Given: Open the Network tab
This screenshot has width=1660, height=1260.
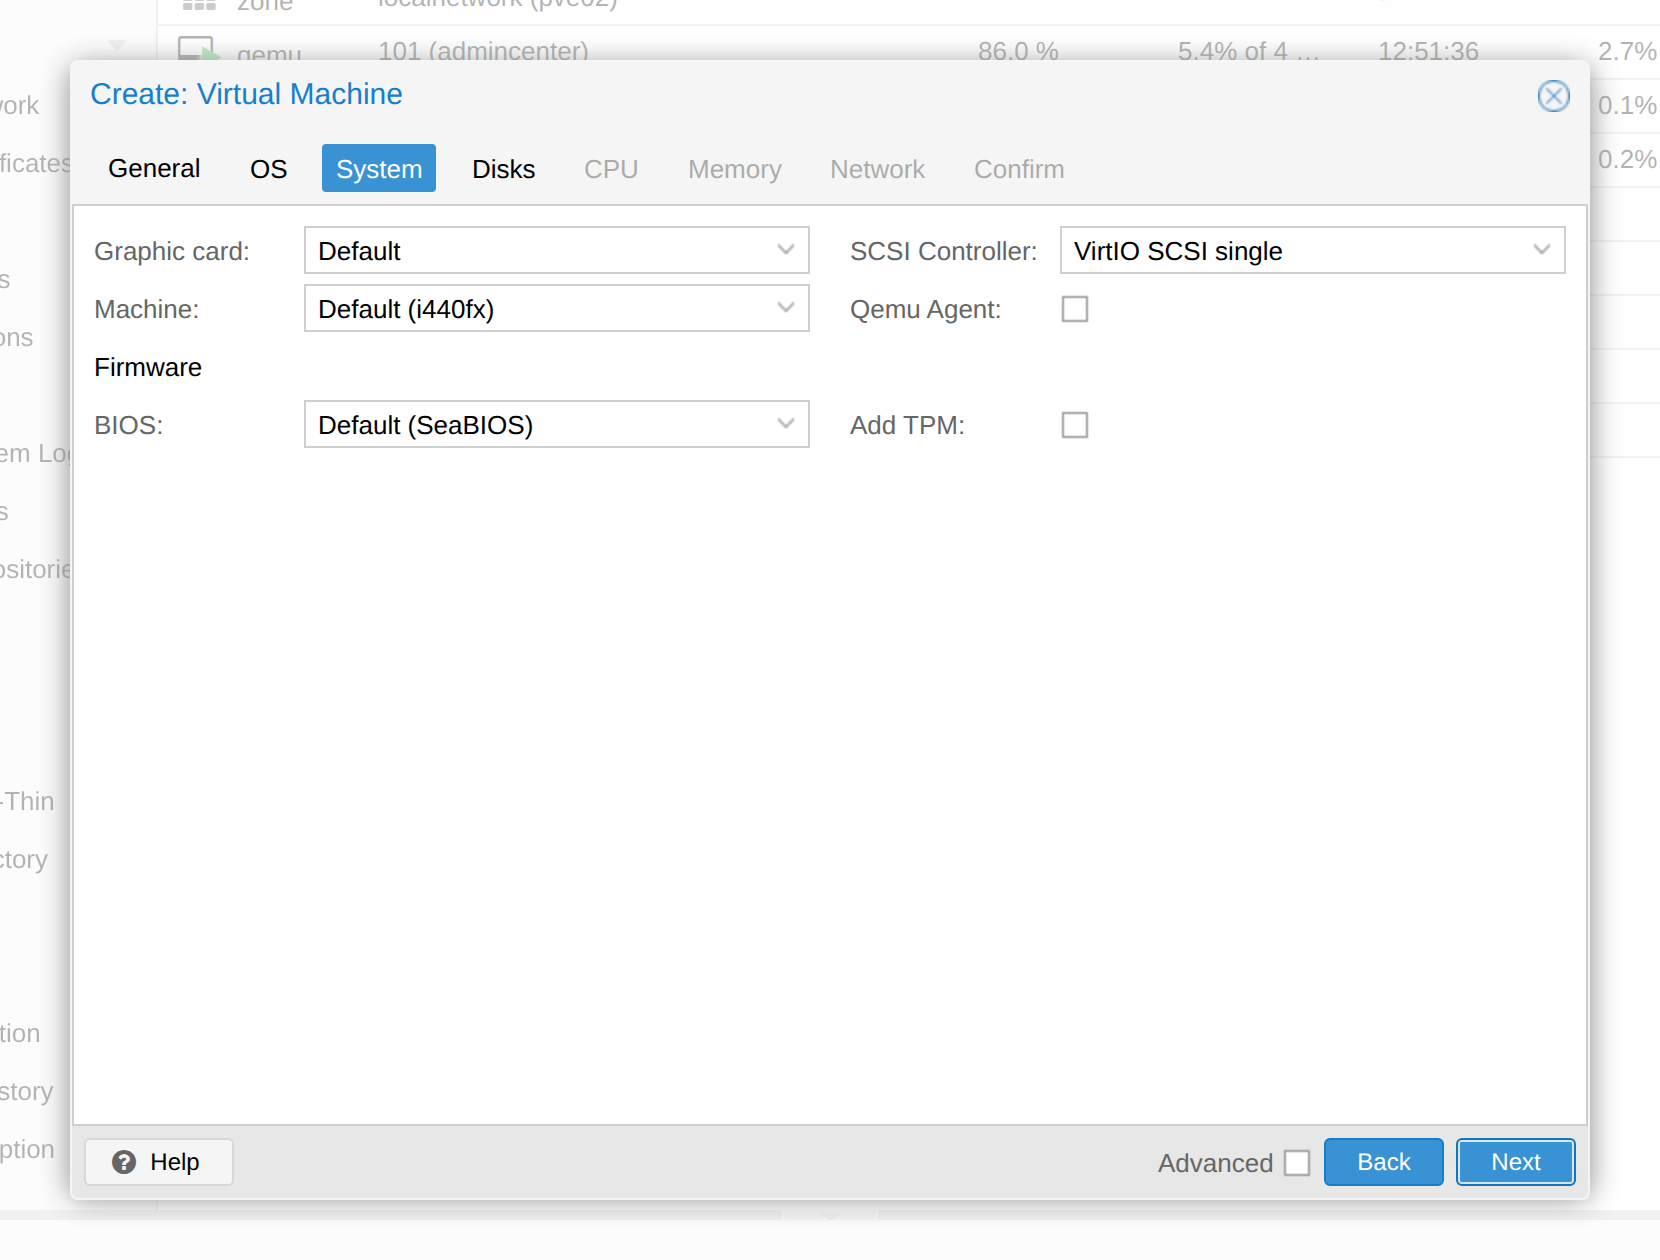Looking at the screenshot, I should point(877,168).
